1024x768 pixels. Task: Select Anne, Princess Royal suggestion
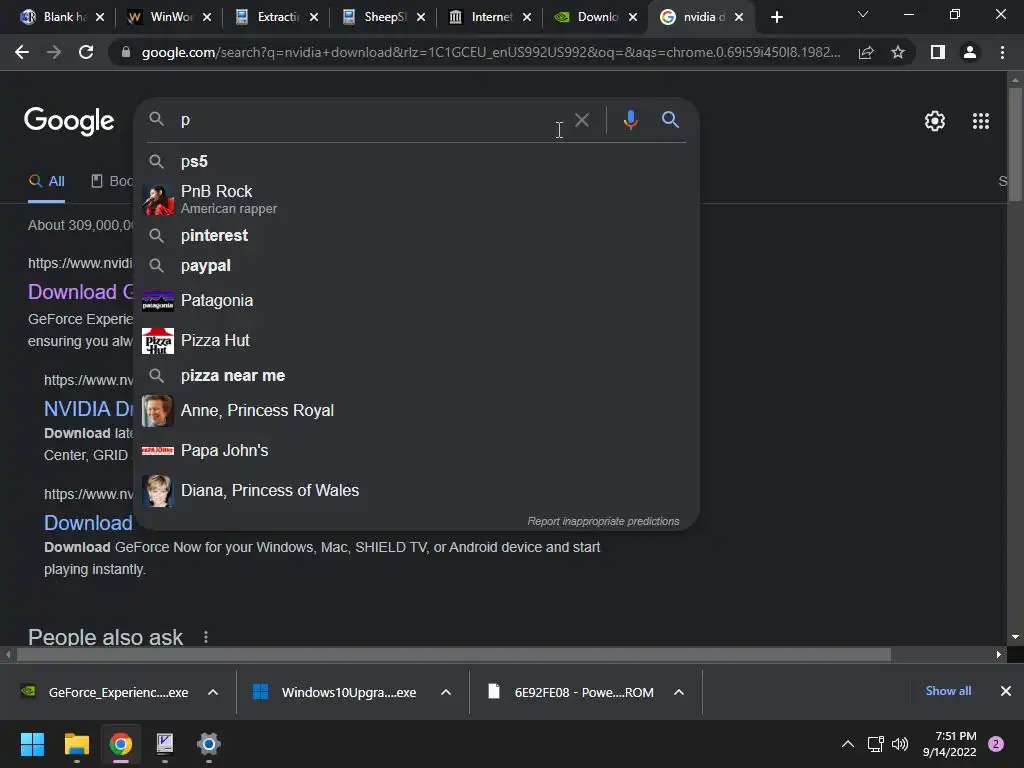(417, 410)
